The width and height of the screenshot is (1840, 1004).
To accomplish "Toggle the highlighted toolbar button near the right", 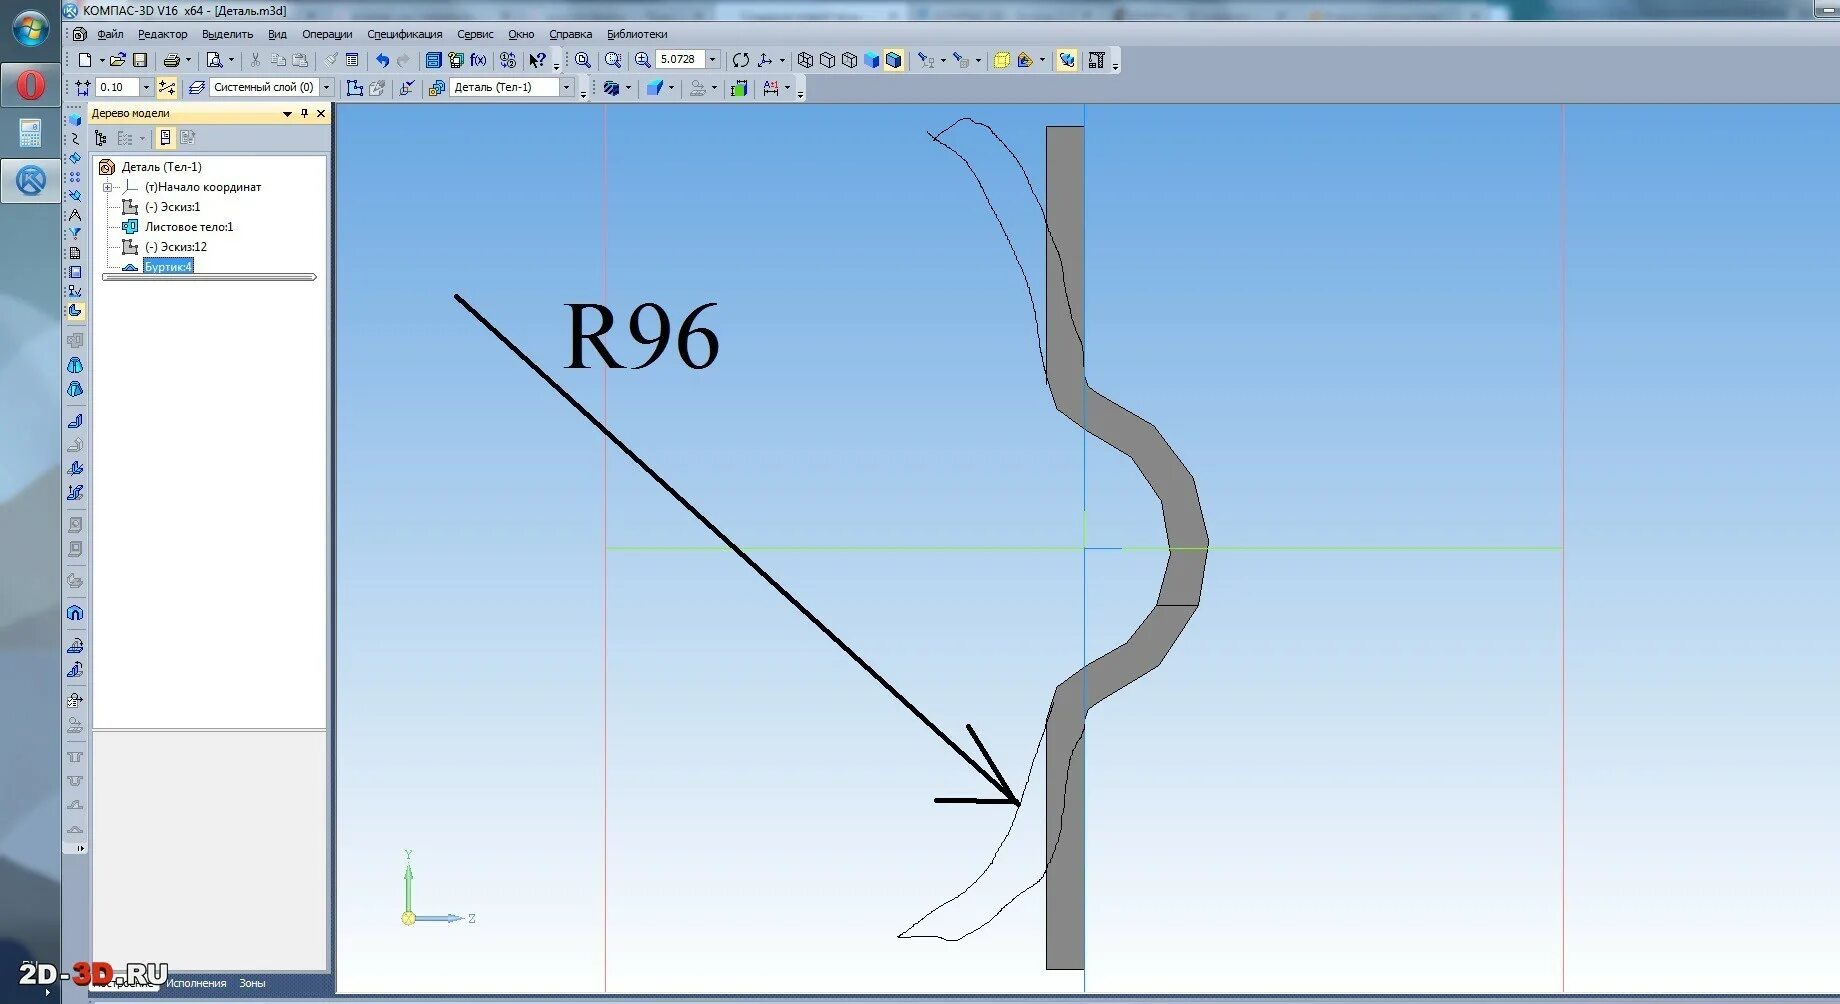I will click(x=1067, y=60).
